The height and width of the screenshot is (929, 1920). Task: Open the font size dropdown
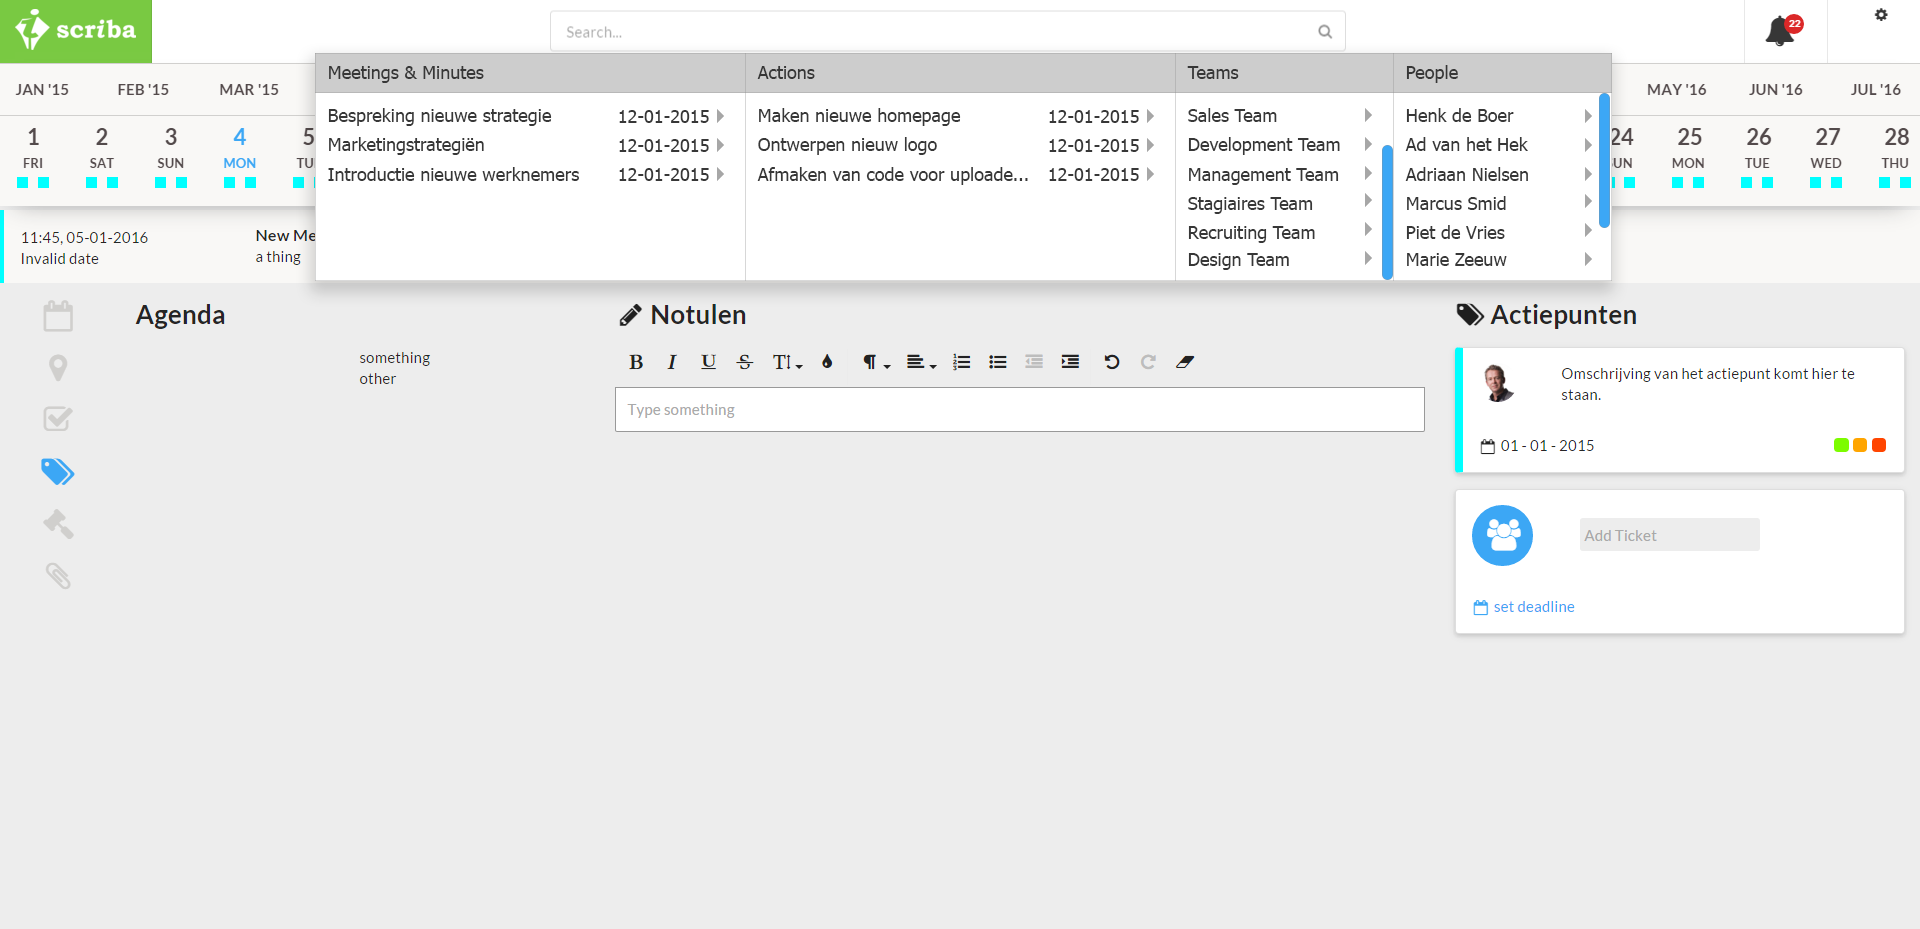[x=787, y=362]
